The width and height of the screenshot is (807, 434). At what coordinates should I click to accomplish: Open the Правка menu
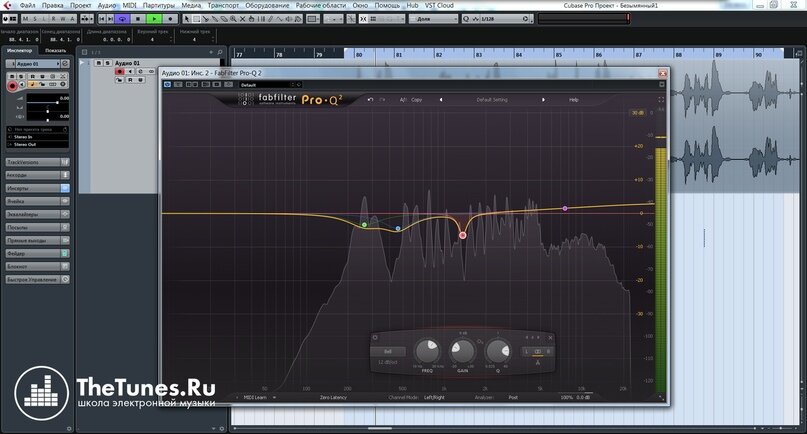(x=52, y=5)
